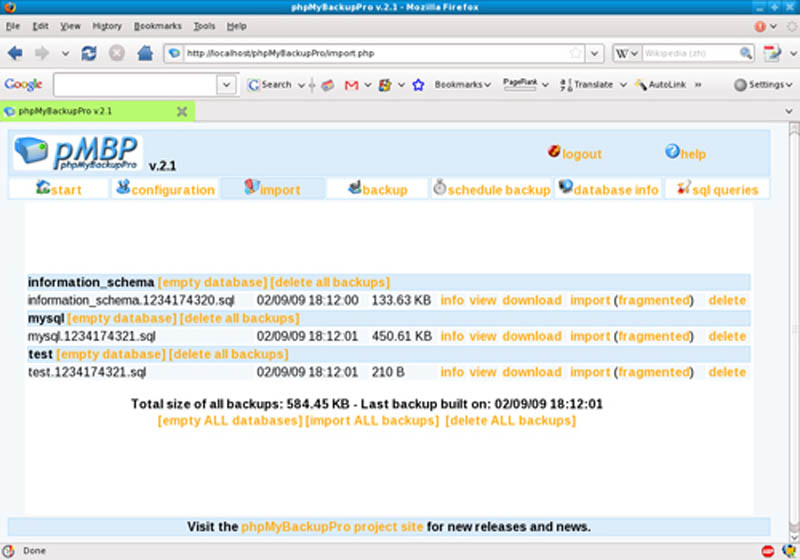This screenshot has height=560, width=800.
Task: Click the bookmark star in the address bar
Action: (x=576, y=53)
